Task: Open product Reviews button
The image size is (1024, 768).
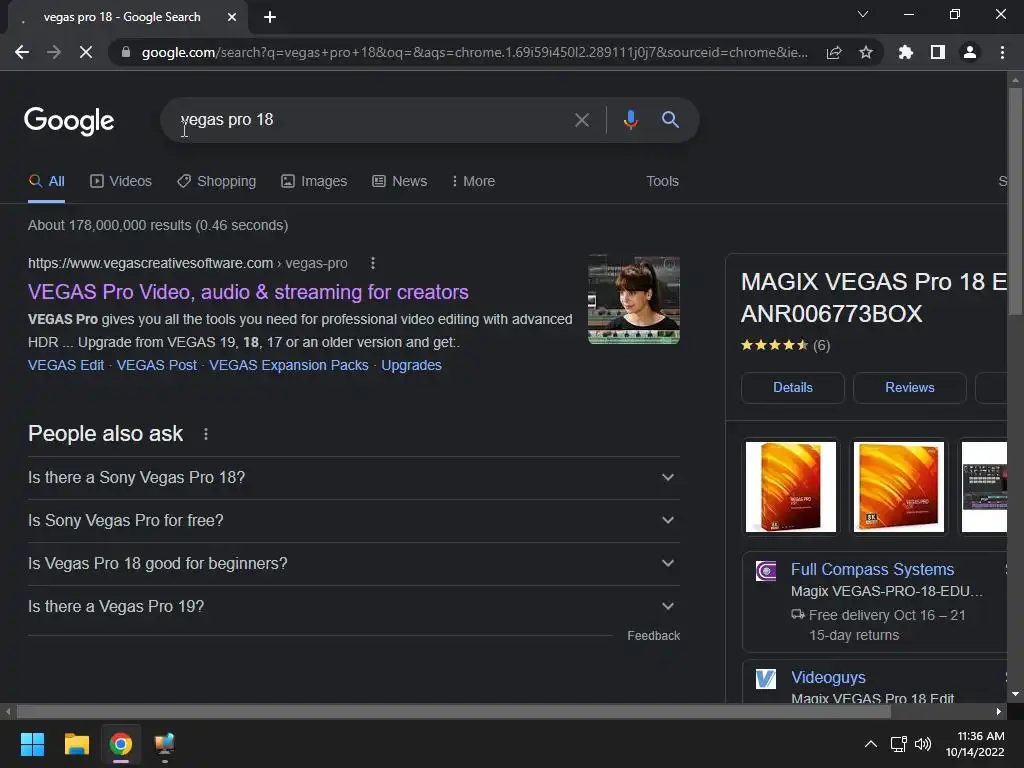Action: point(910,387)
